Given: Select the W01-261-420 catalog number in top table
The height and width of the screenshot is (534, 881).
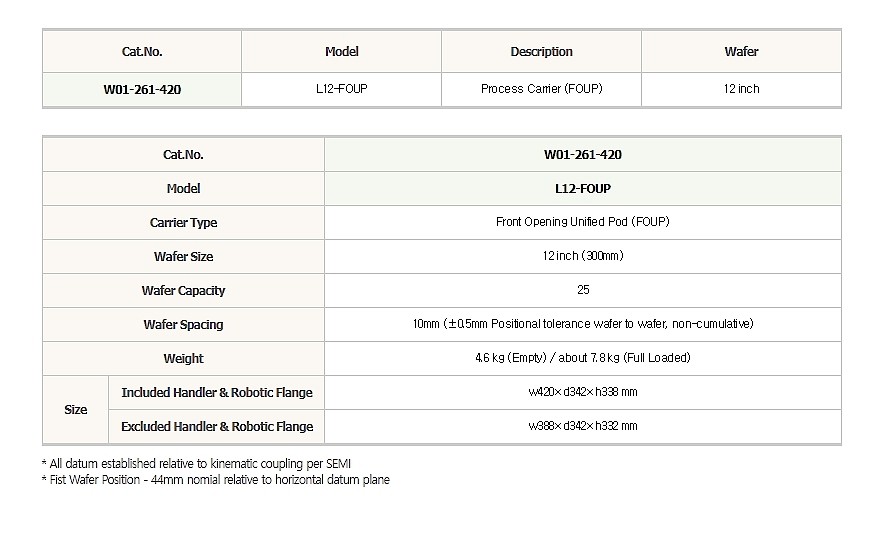Looking at the screenshot, I should tap(142, 89).
